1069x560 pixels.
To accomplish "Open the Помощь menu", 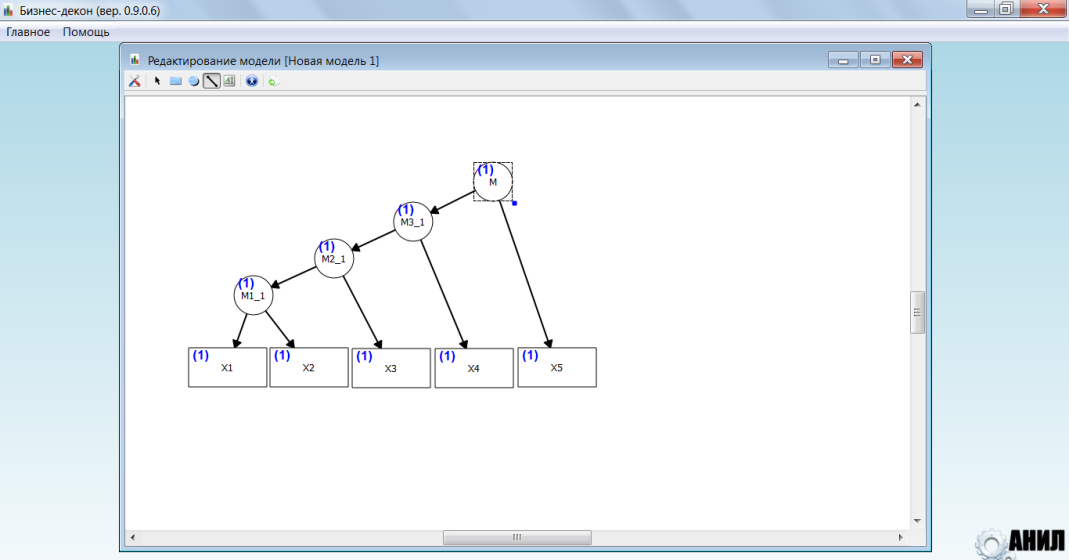I will coord(86,32).
